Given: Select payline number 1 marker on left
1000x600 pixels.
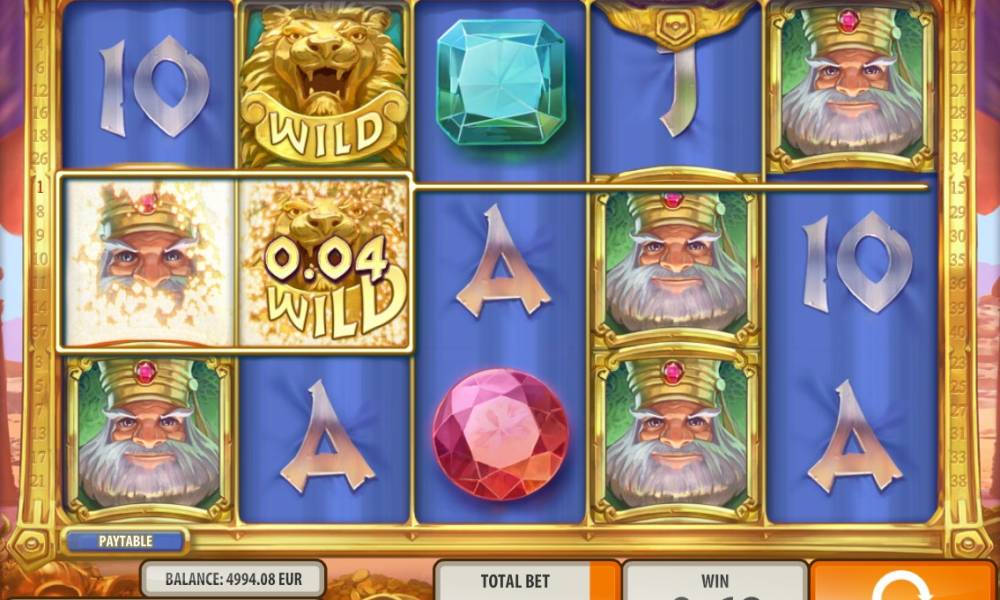Looking at the screenshot, I should [40, 187].
